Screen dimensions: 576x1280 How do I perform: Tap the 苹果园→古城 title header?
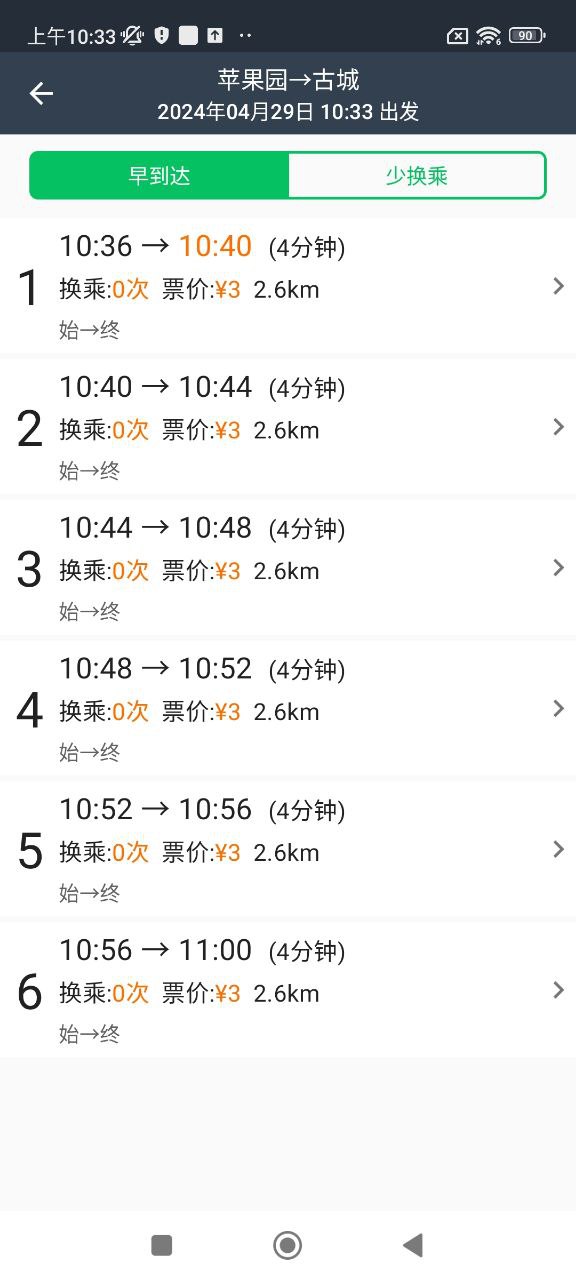[288, 79]
